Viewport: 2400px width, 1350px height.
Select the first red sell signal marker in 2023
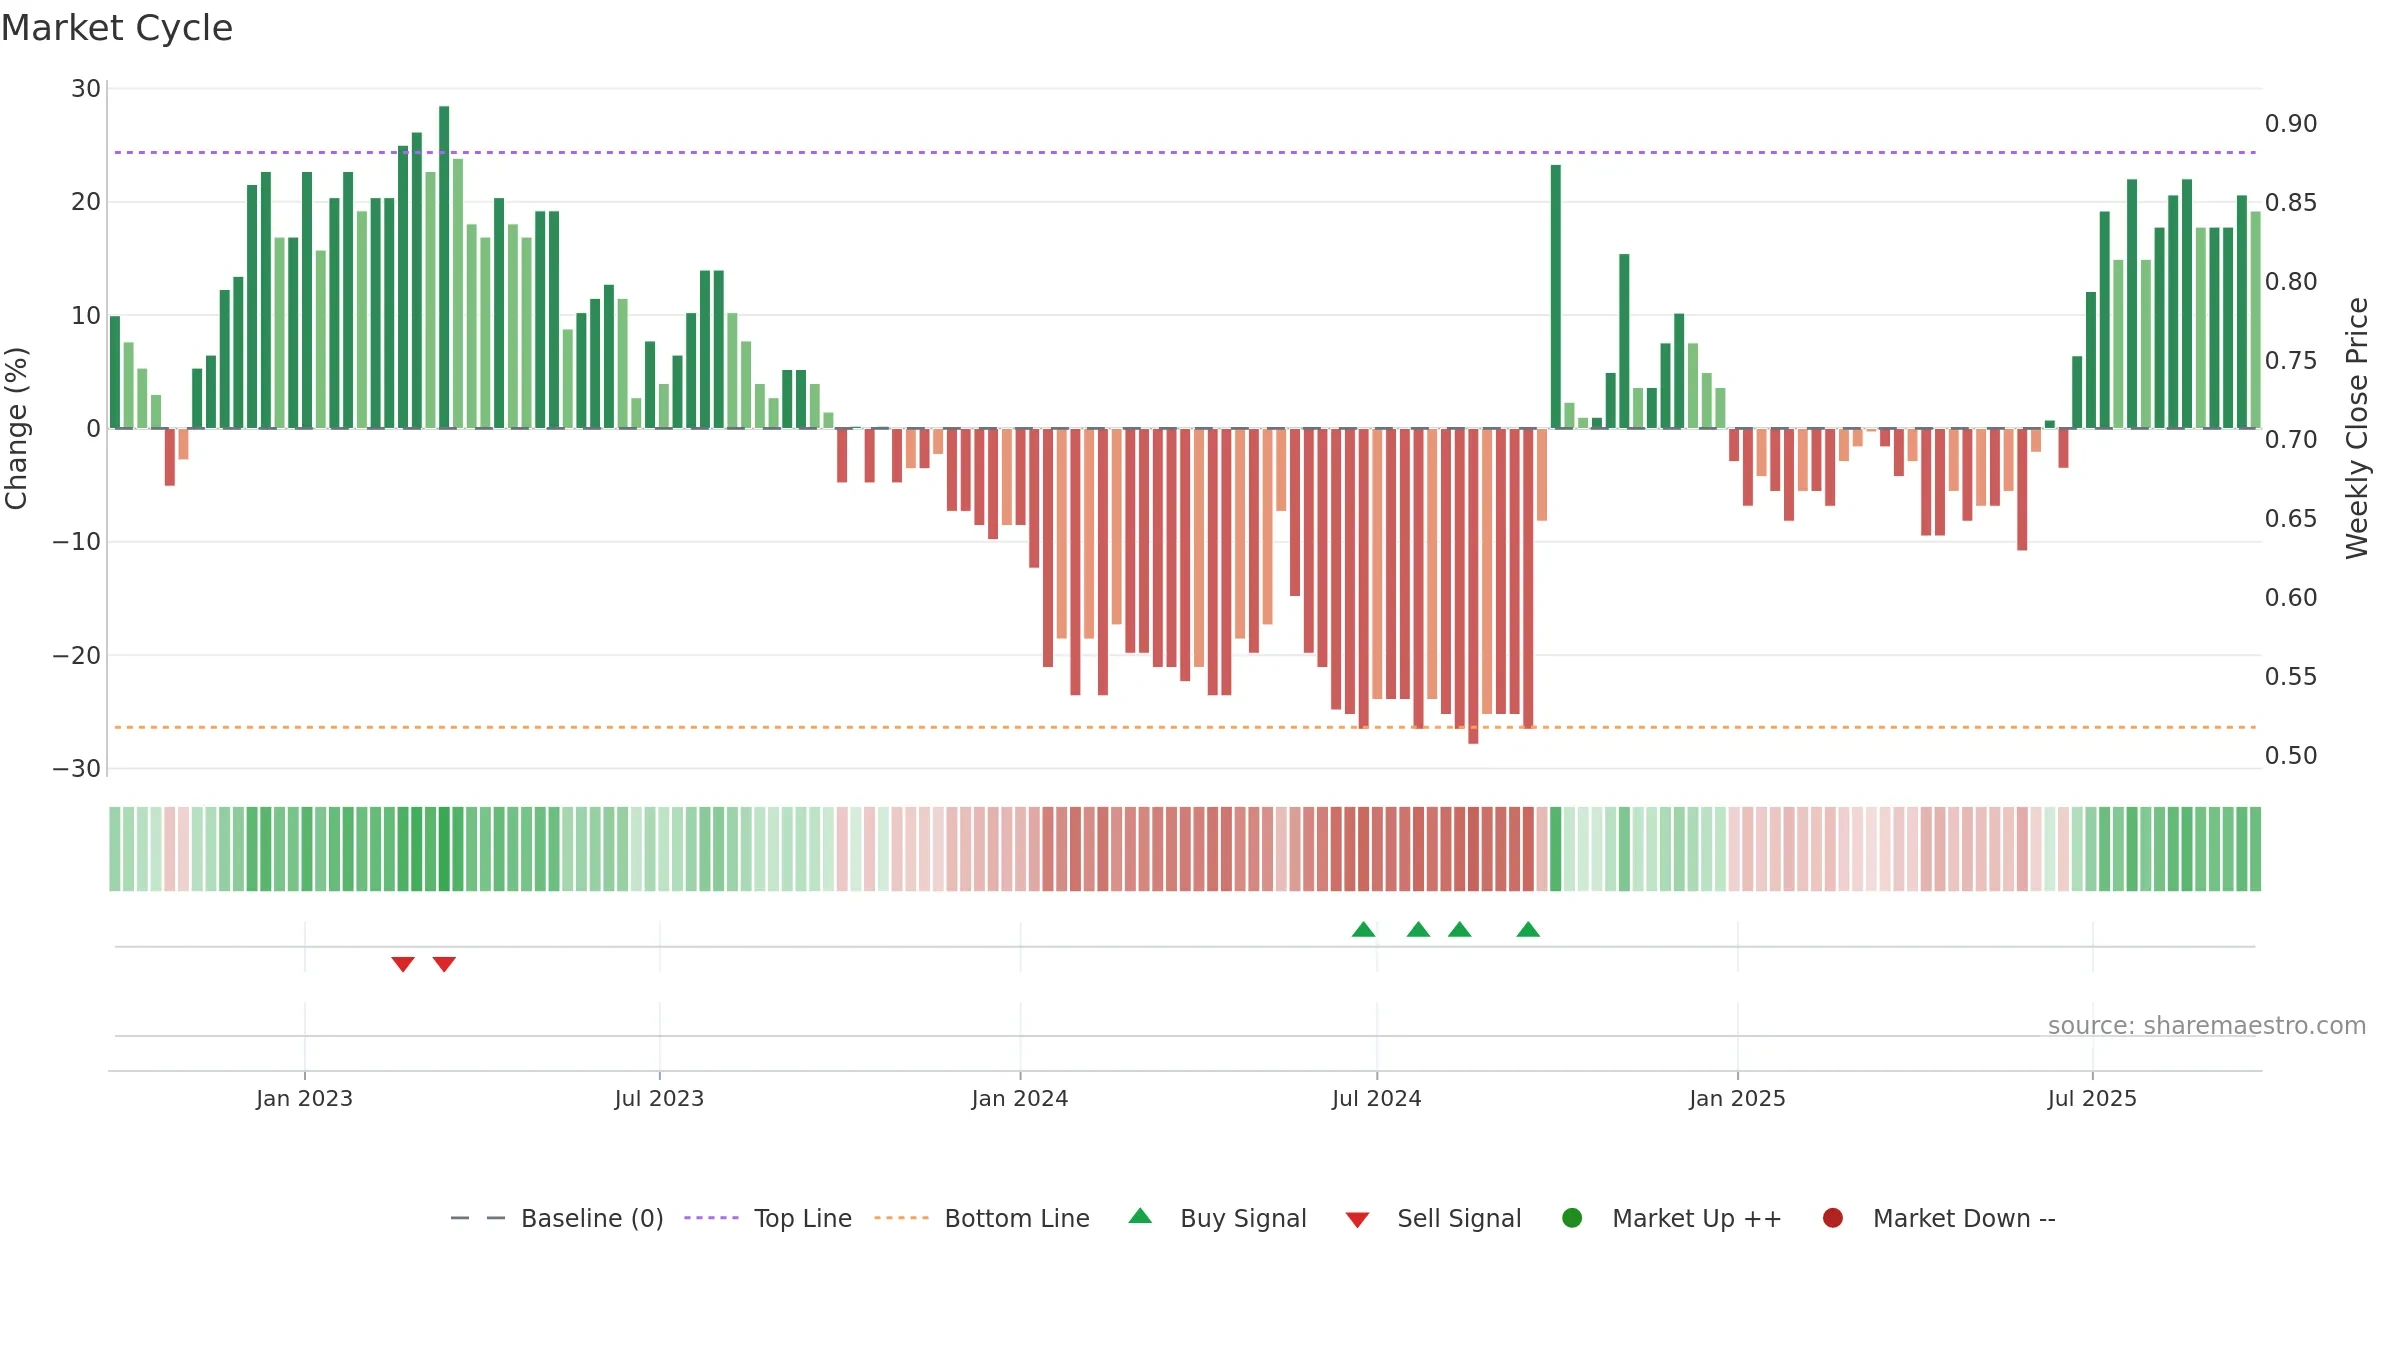pyautogui.click(x=403, y=964)
